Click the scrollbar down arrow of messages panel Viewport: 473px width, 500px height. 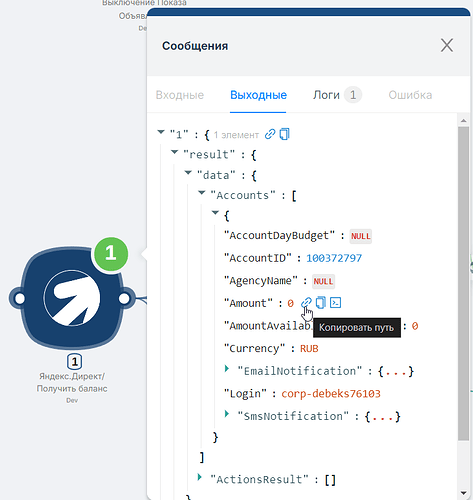tap(463, 493)
